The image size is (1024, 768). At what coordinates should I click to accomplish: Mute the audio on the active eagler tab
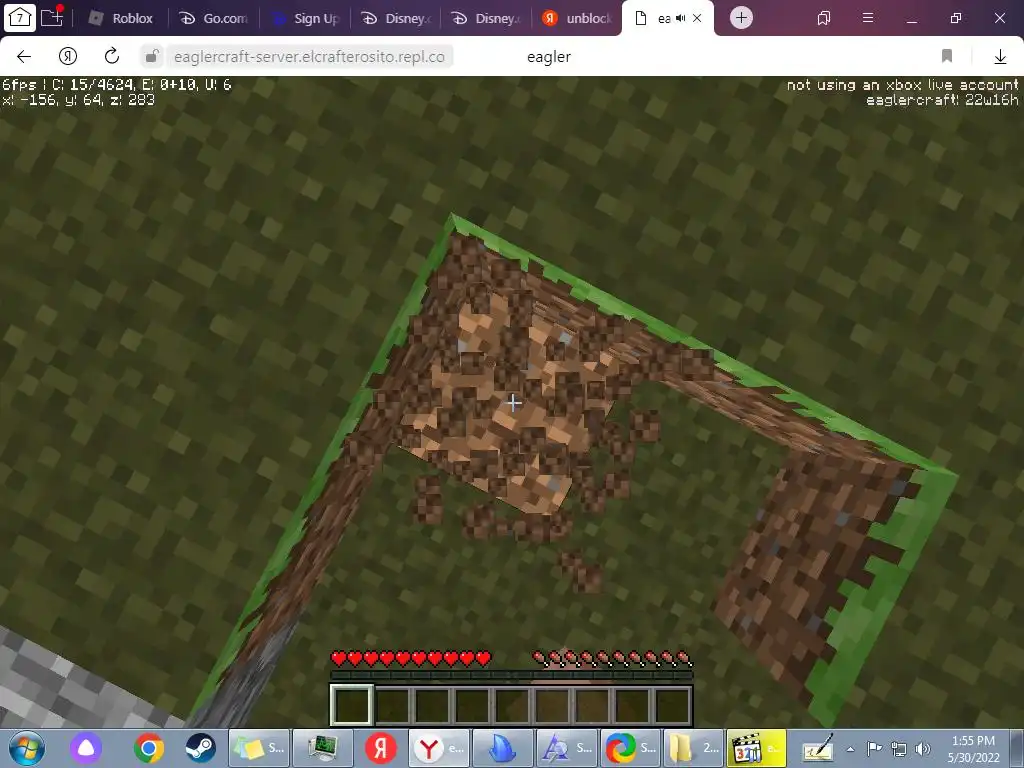680,18
